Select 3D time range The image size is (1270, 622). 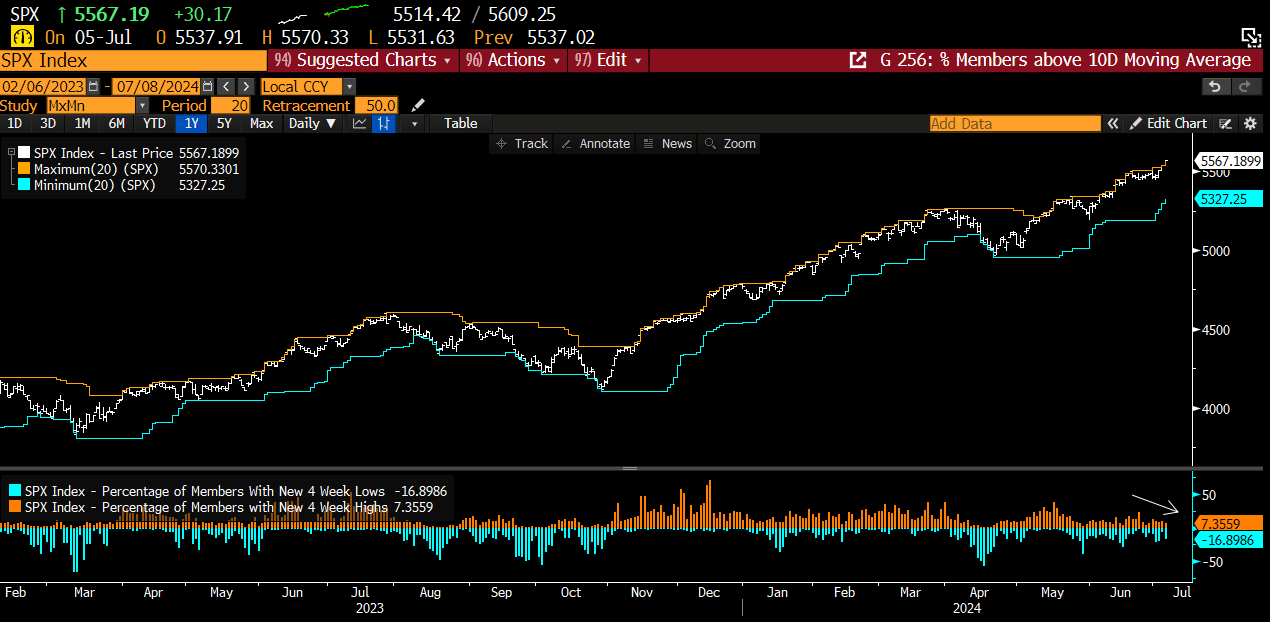click(47, 123)
